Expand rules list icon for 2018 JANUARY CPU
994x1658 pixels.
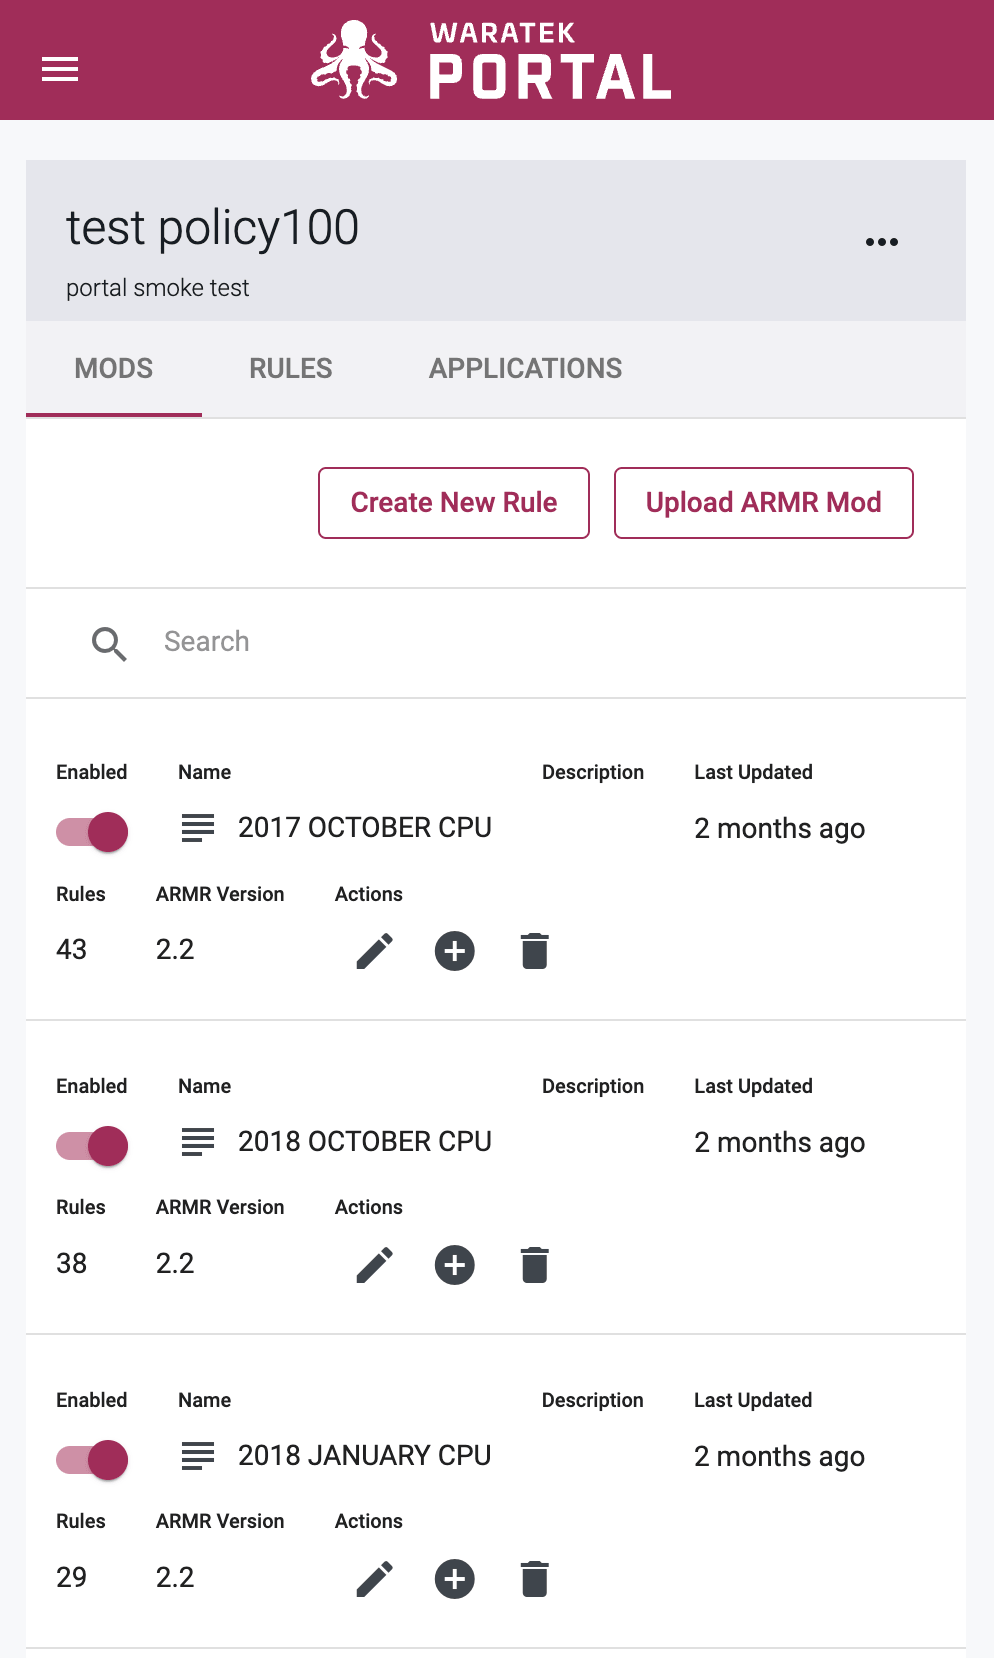point(198,1456)
